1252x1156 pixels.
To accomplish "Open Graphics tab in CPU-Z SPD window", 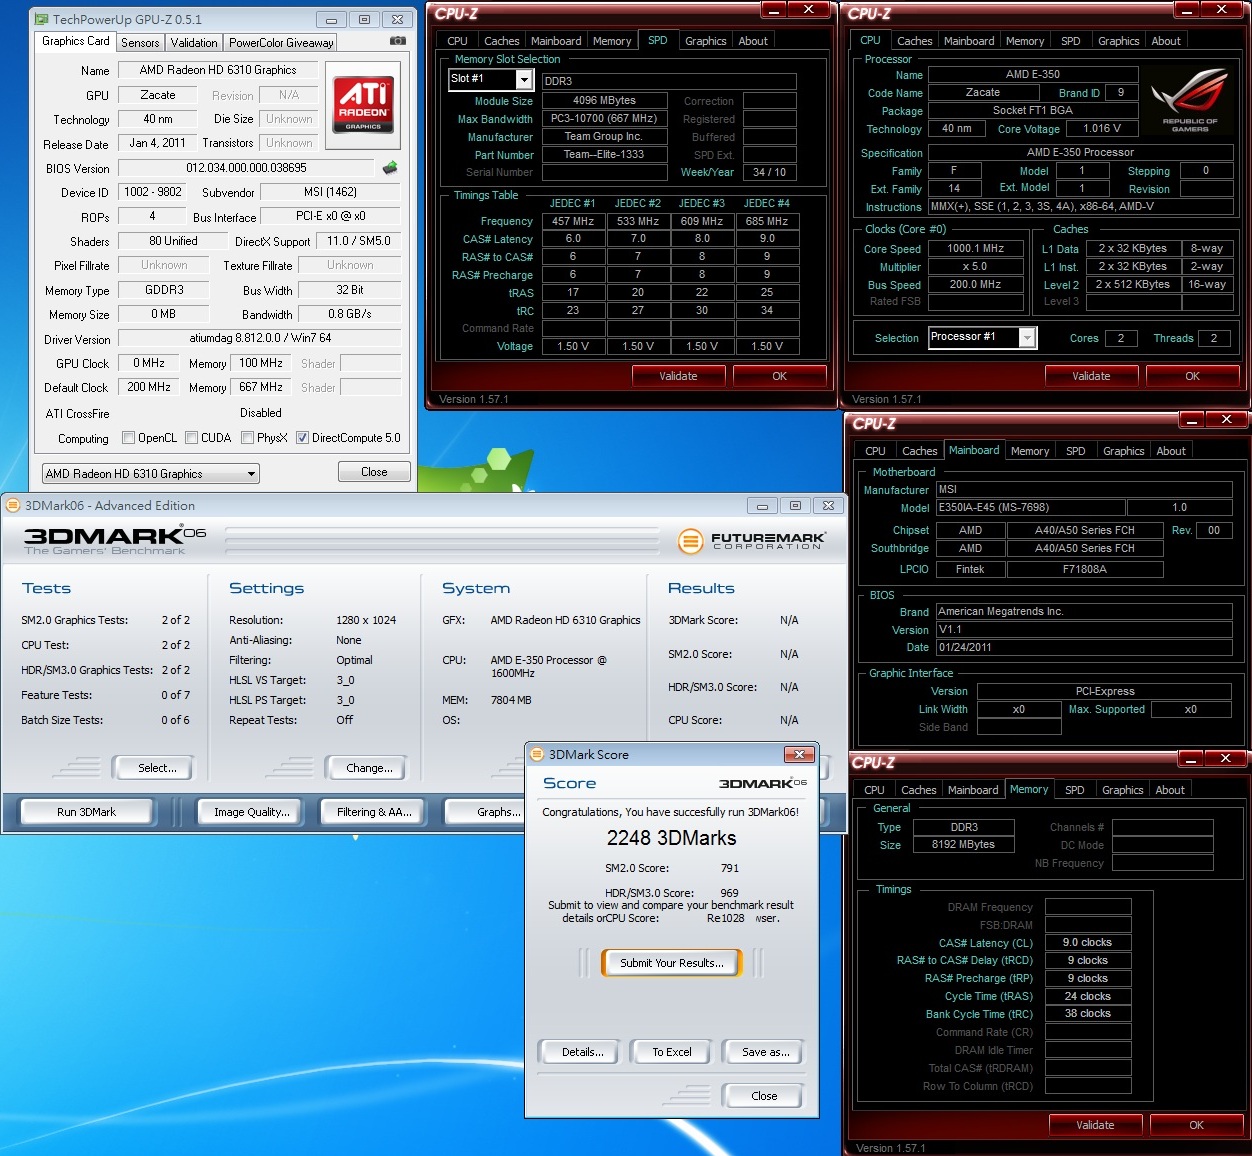I will 706,41.
